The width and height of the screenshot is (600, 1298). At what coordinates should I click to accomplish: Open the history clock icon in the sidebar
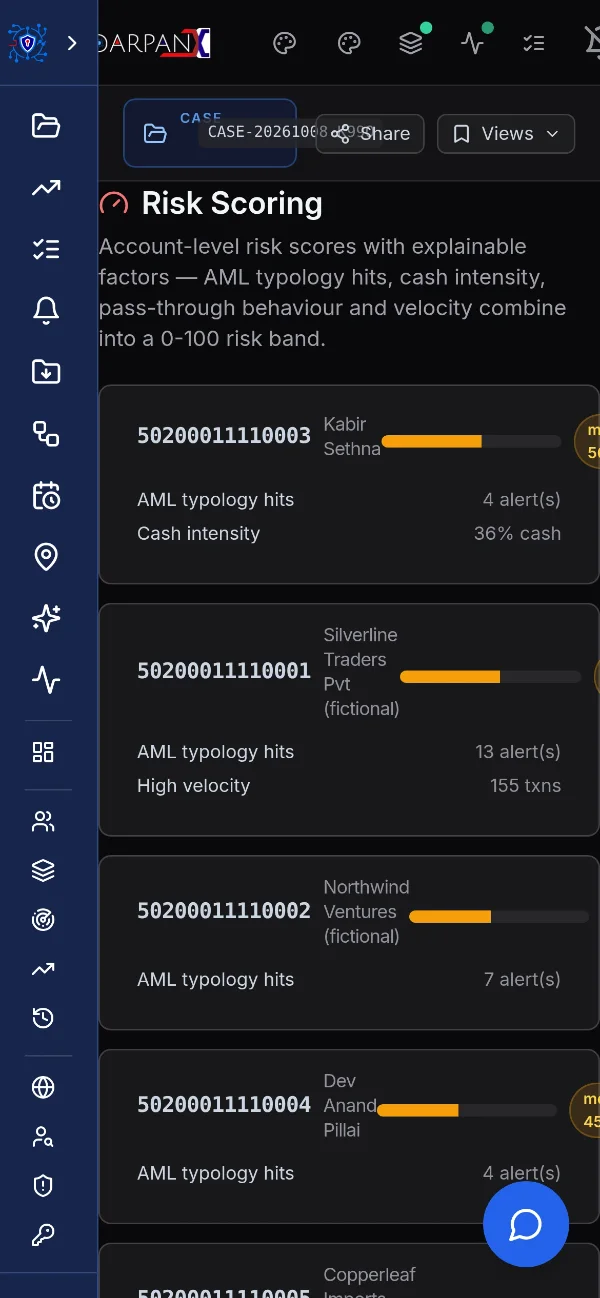click(x=43, y=1018)
